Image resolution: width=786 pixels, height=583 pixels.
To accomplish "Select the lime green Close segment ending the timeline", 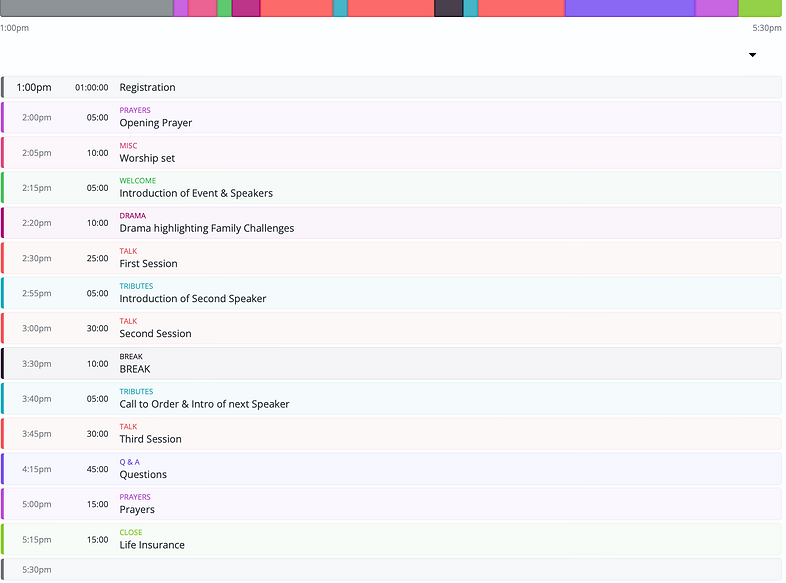I will click(x=760, y=8).
